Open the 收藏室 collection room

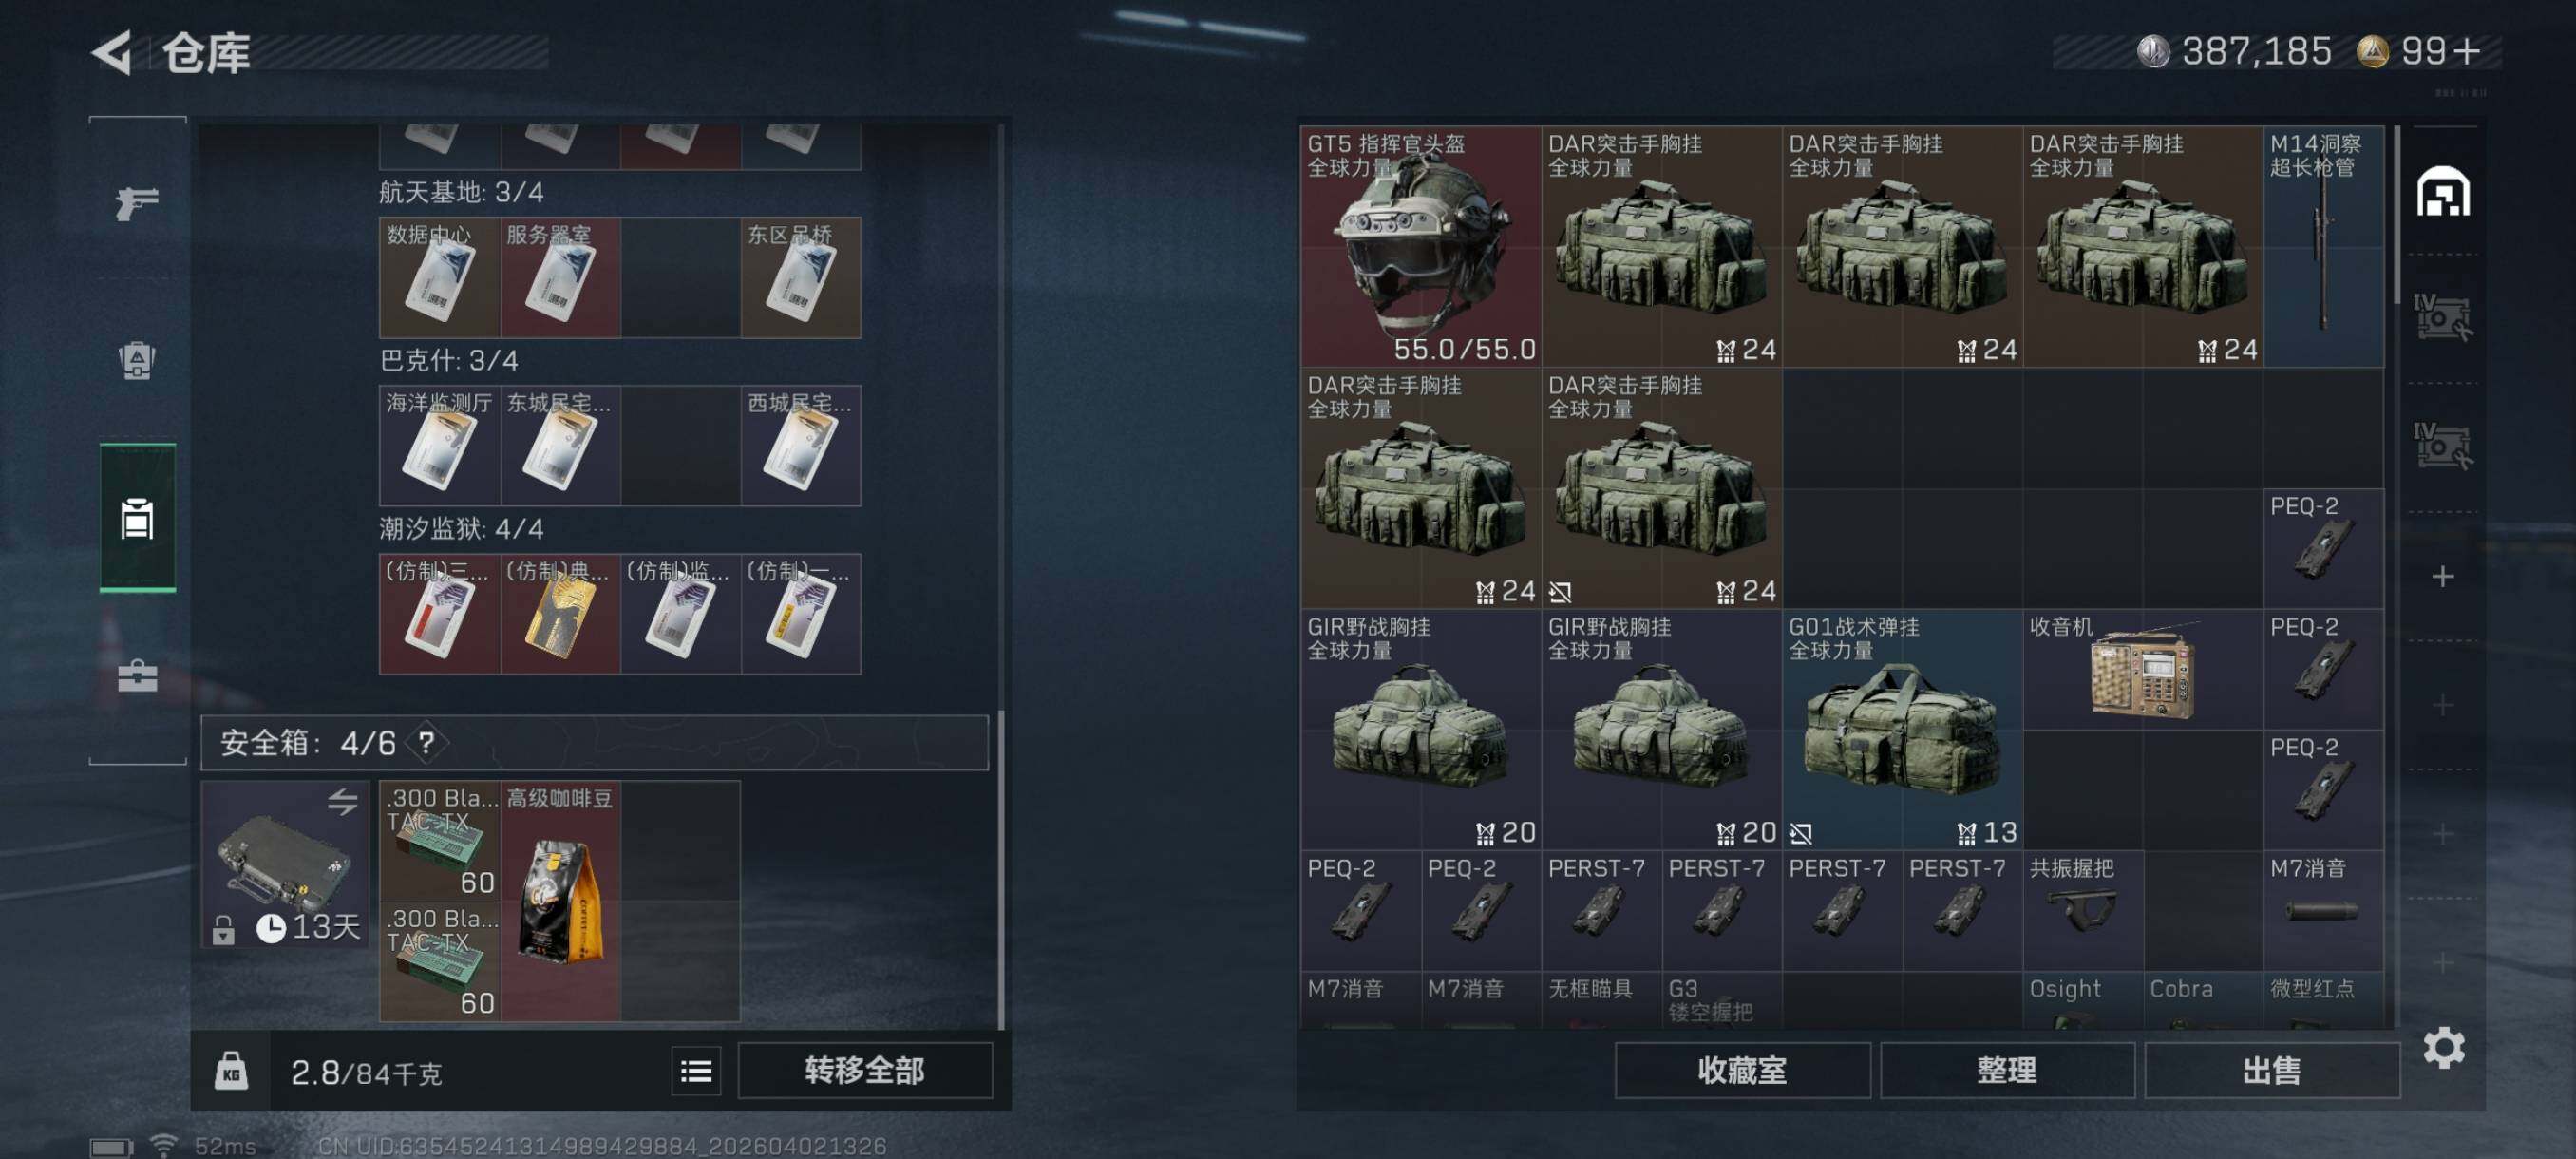coord(1741,1070)
